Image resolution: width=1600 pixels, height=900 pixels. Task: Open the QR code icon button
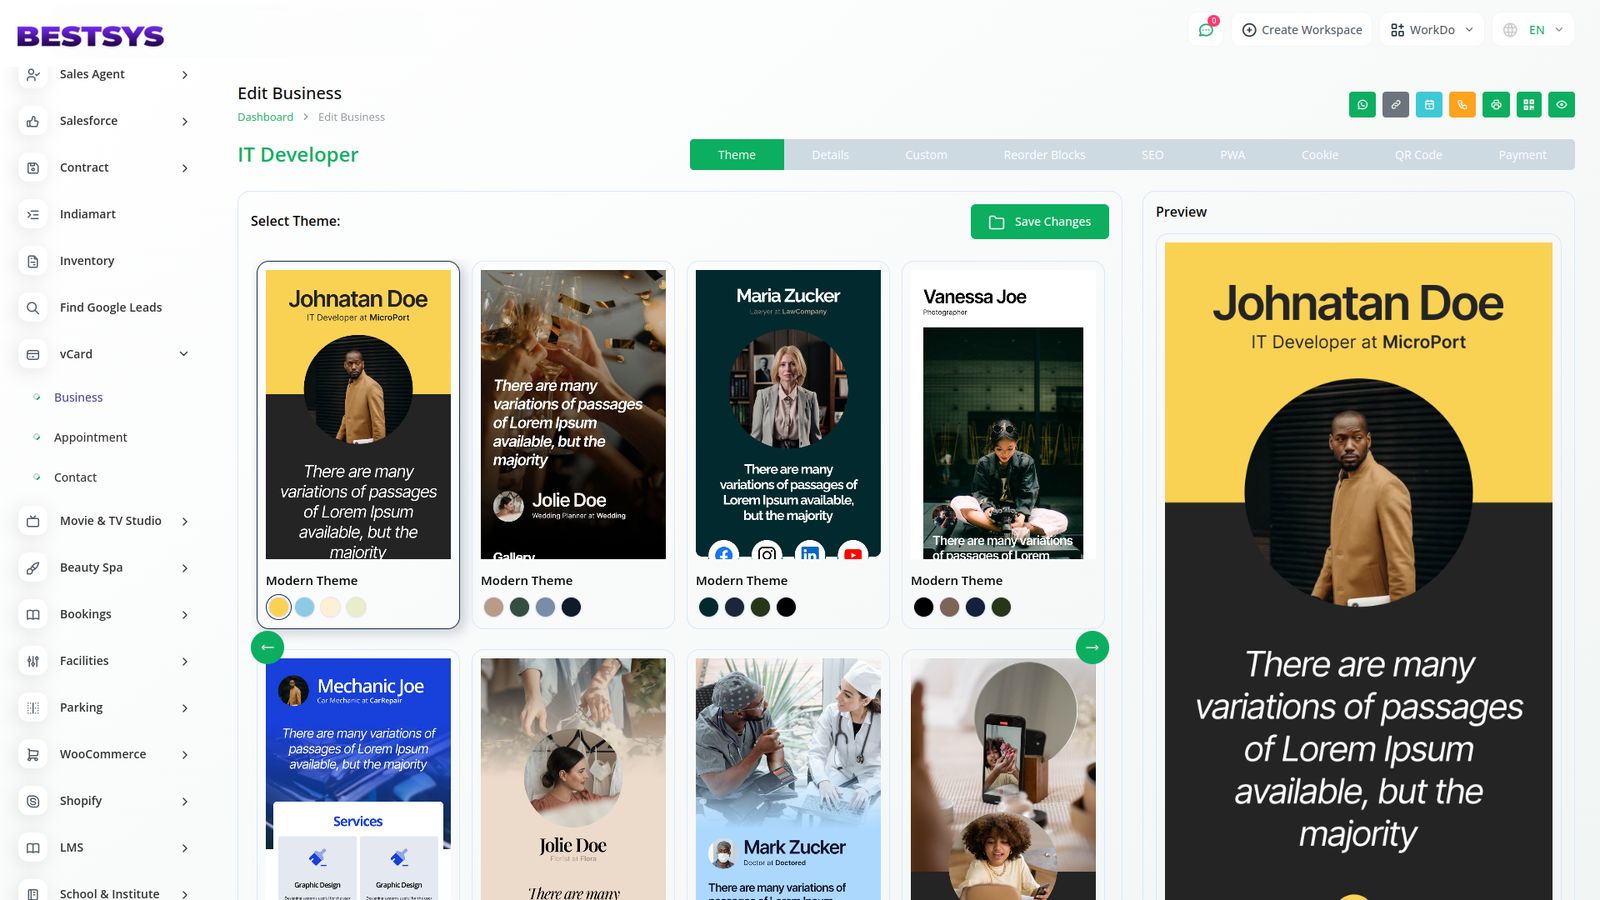(x=1529, y=105)
